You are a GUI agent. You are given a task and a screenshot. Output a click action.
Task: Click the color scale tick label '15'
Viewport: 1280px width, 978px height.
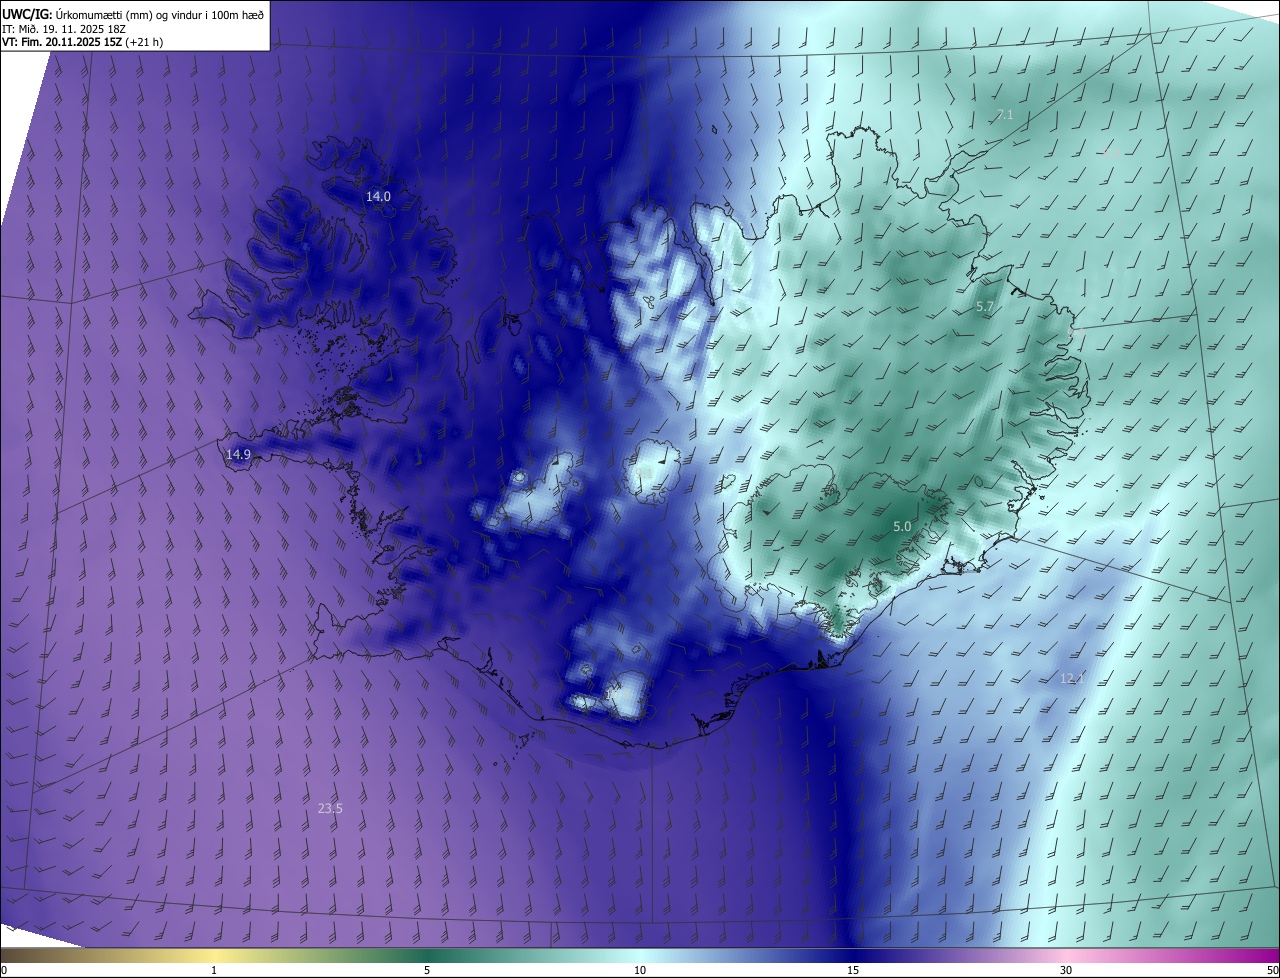click(x=853, y=970)
